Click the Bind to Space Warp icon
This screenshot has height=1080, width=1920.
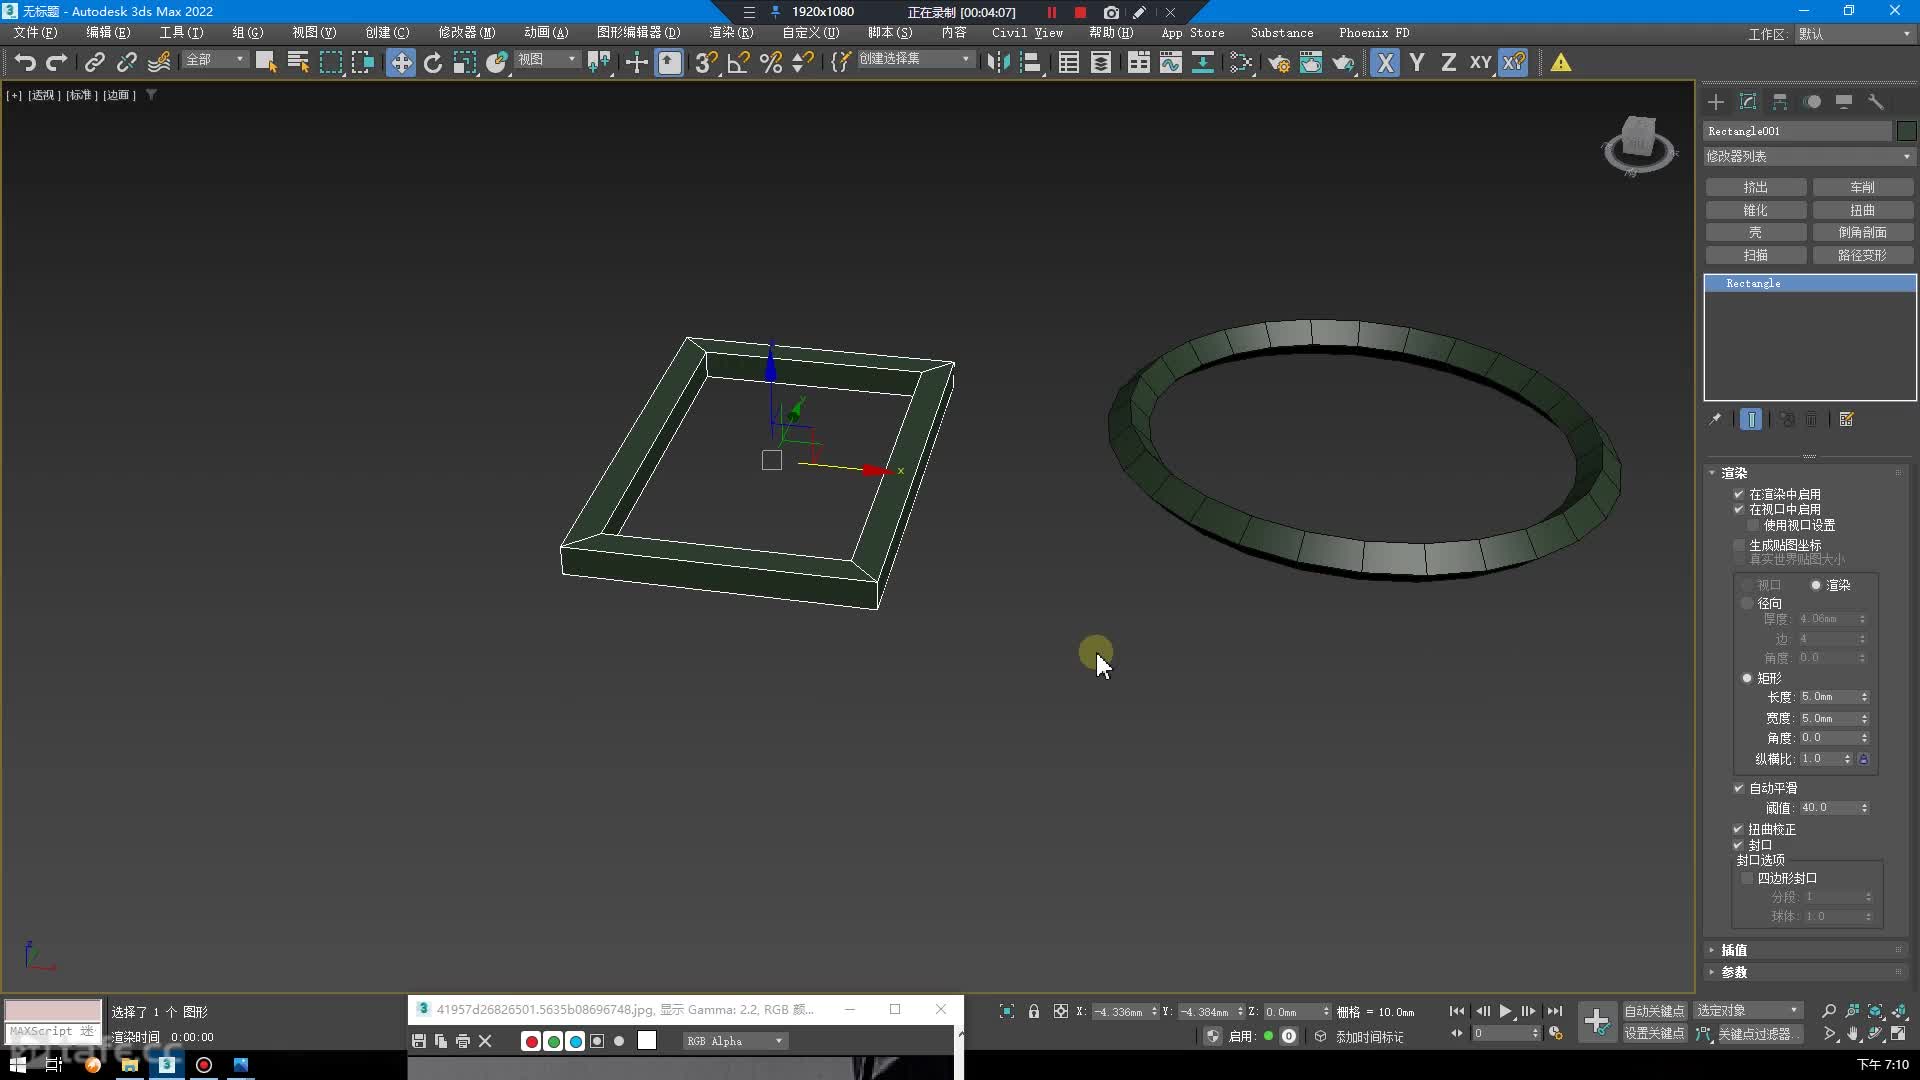coord(159,63)
